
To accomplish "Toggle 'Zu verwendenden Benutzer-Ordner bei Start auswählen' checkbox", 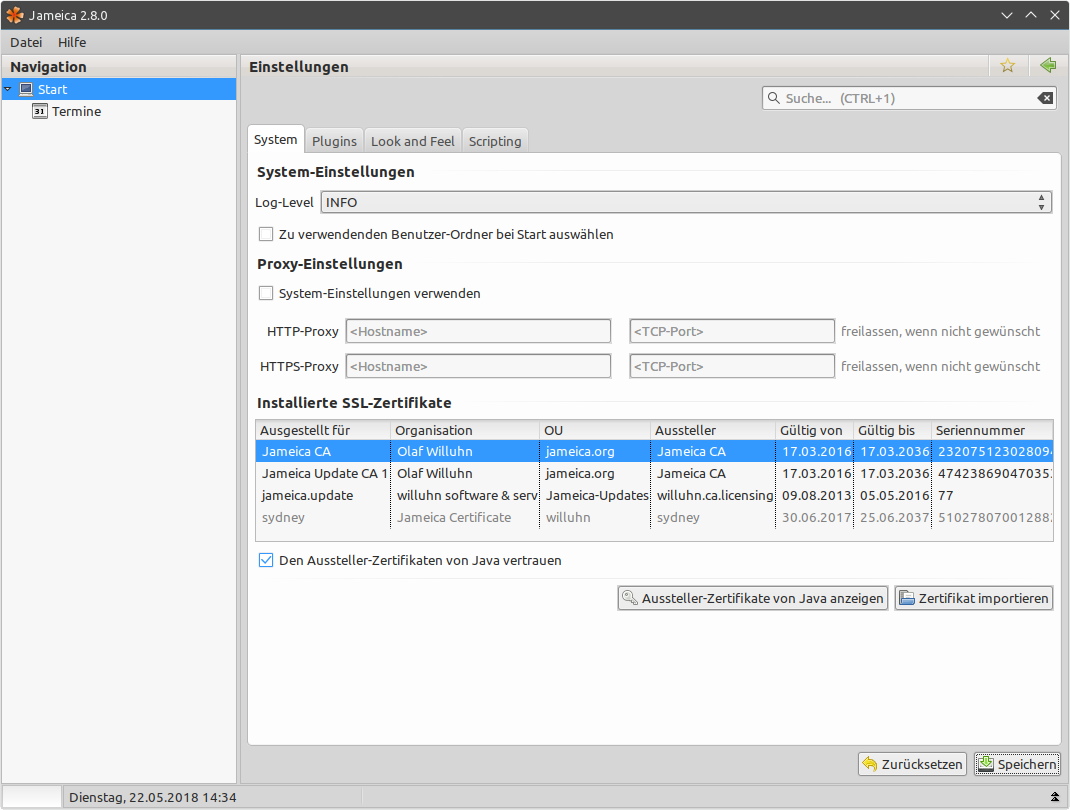I will click(x=266, y=234).
